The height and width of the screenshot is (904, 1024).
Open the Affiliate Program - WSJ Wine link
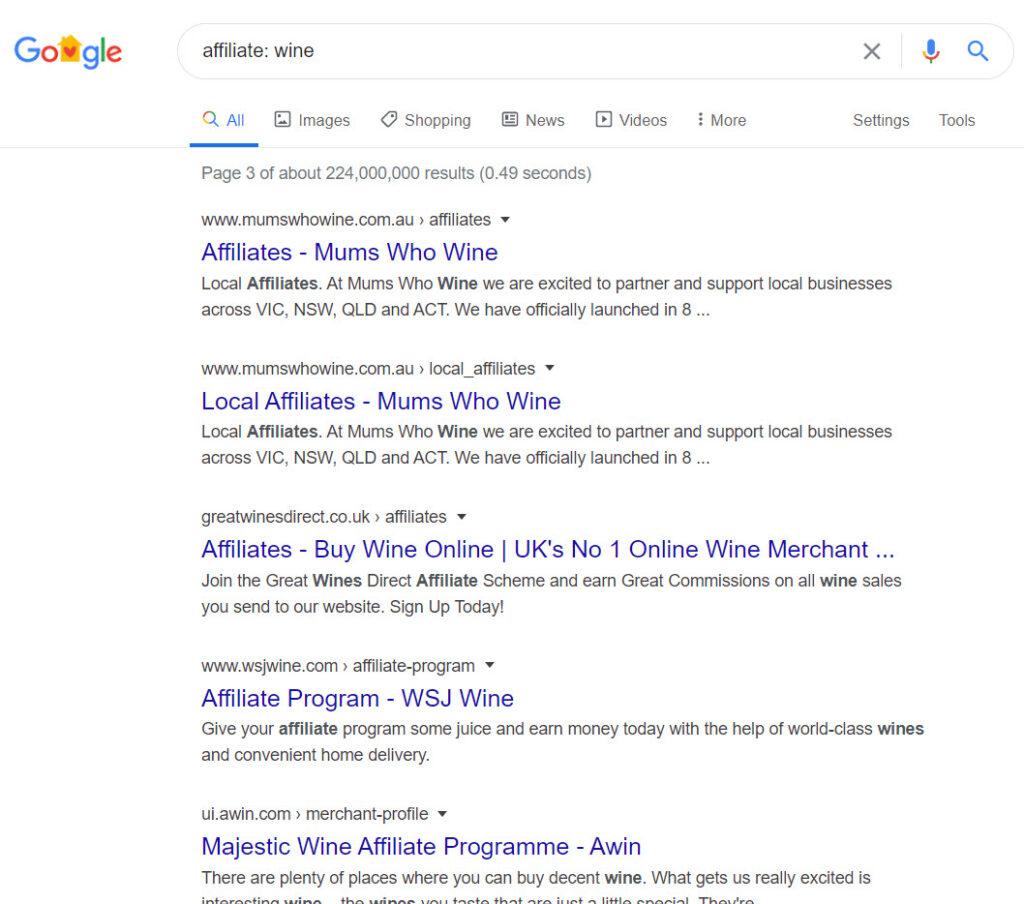click(357, 698)
